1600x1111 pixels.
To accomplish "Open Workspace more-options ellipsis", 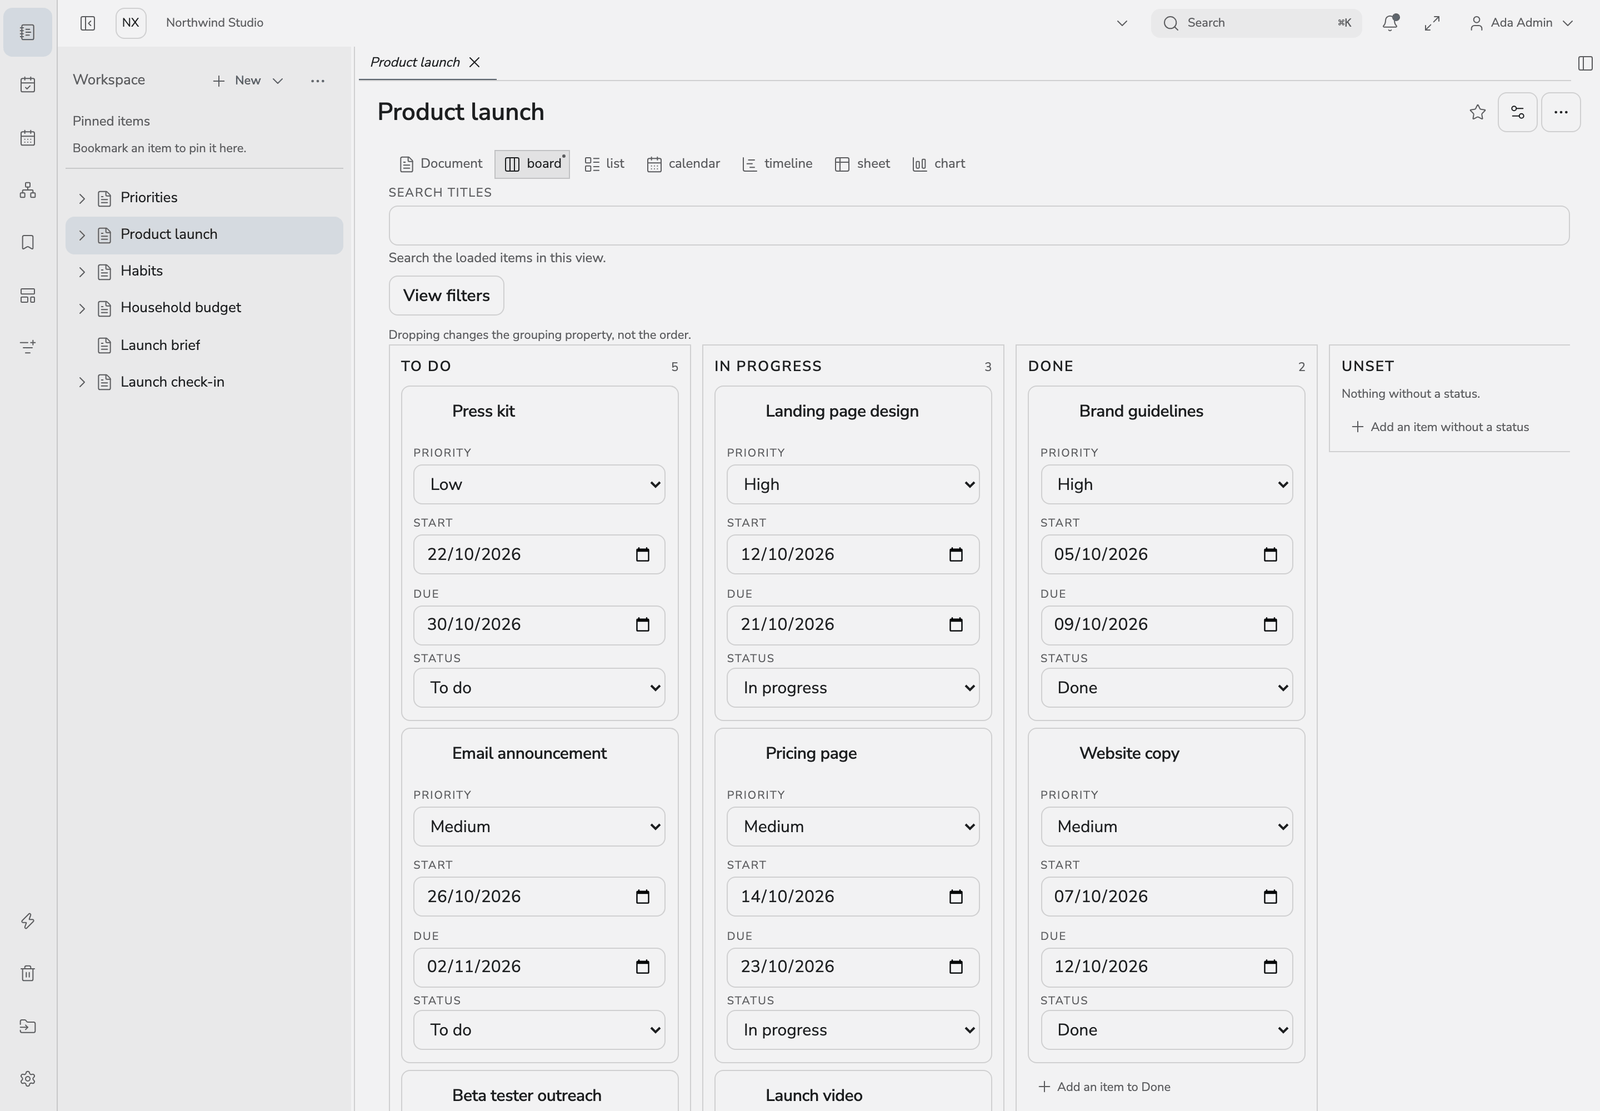I will 318,81.
